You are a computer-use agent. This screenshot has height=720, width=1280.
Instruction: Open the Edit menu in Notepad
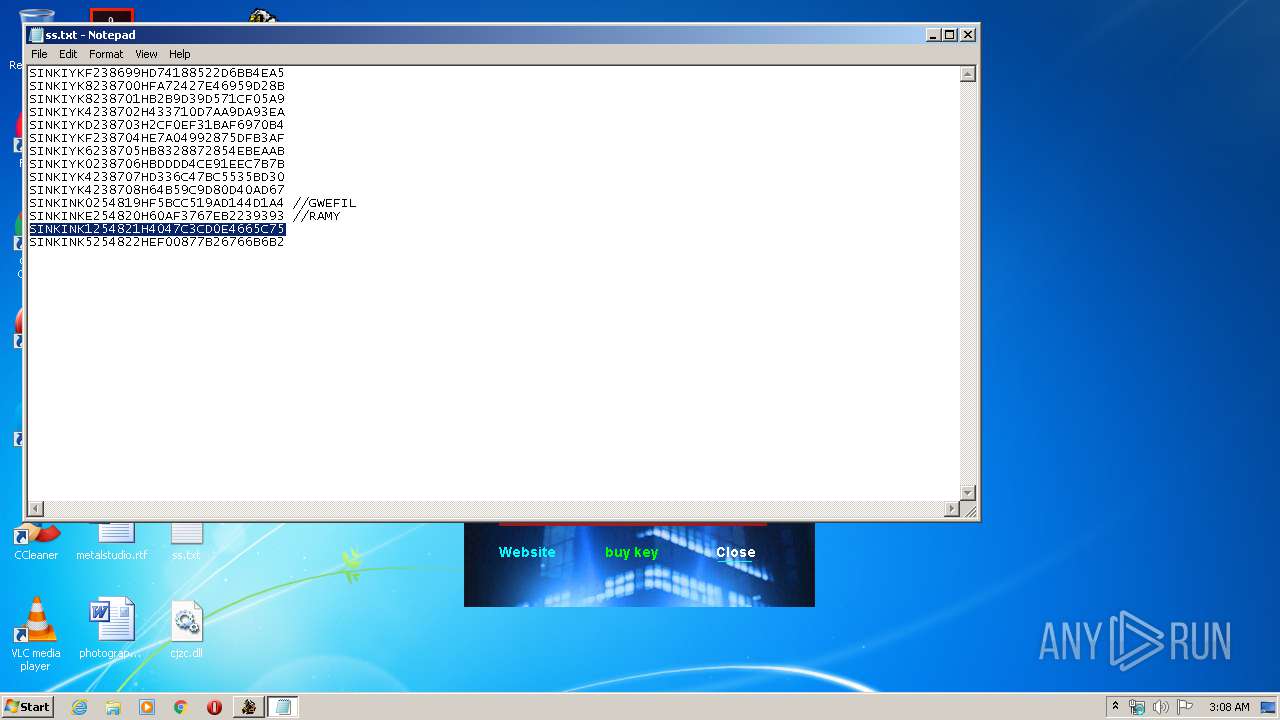(x=68, y=54)
